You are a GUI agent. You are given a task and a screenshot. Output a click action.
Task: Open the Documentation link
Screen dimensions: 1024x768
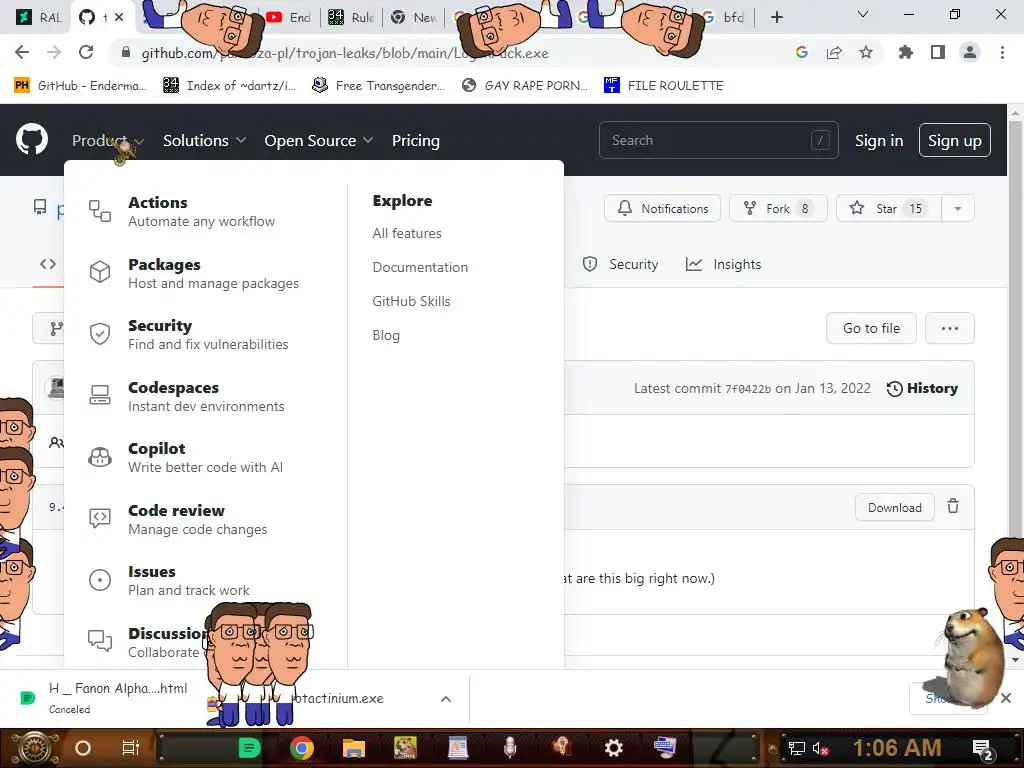point(420,267)
